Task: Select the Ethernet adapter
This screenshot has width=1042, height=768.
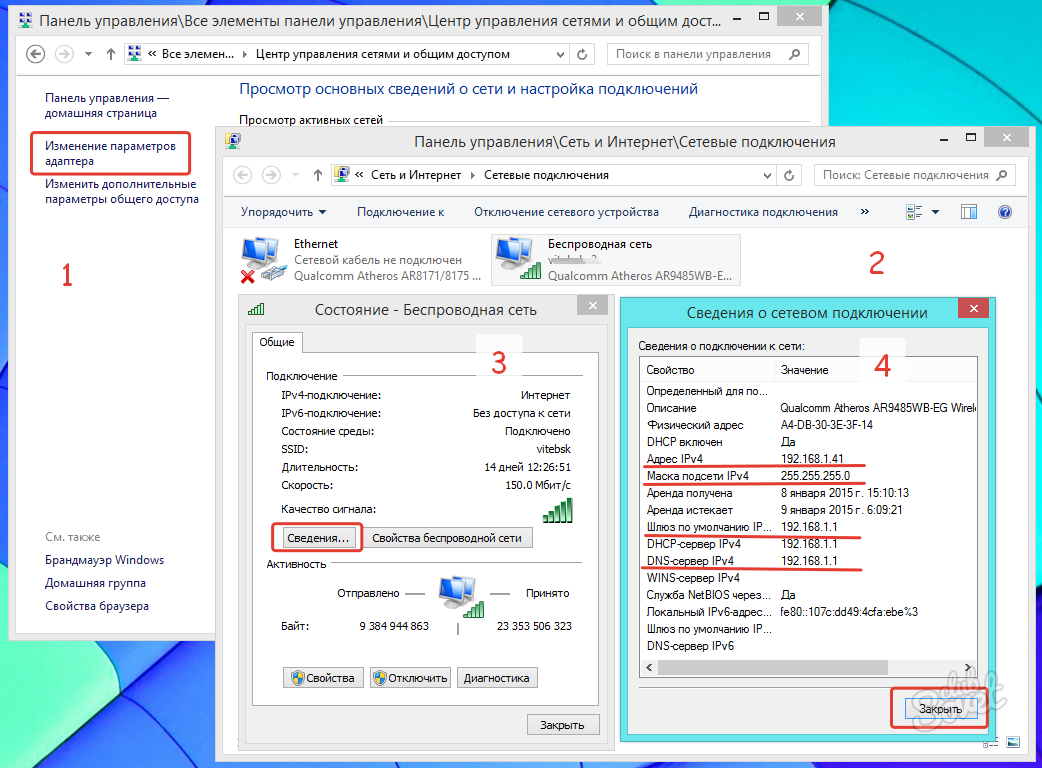Action: tap(362, 260)
